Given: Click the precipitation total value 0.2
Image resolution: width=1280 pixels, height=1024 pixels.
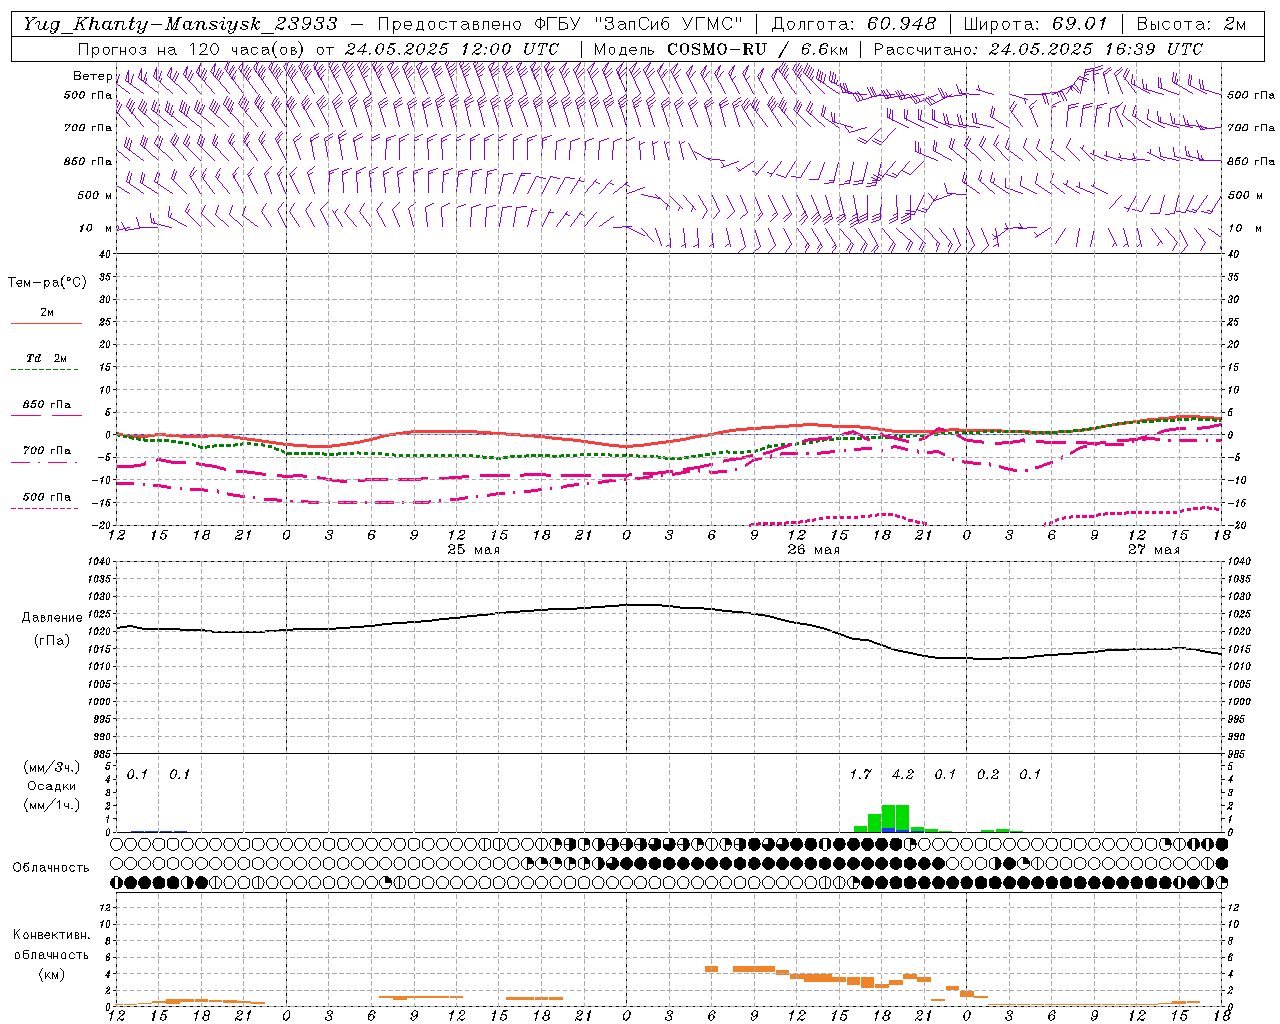Looking at the screenshot, I should [x=987, y=774].
